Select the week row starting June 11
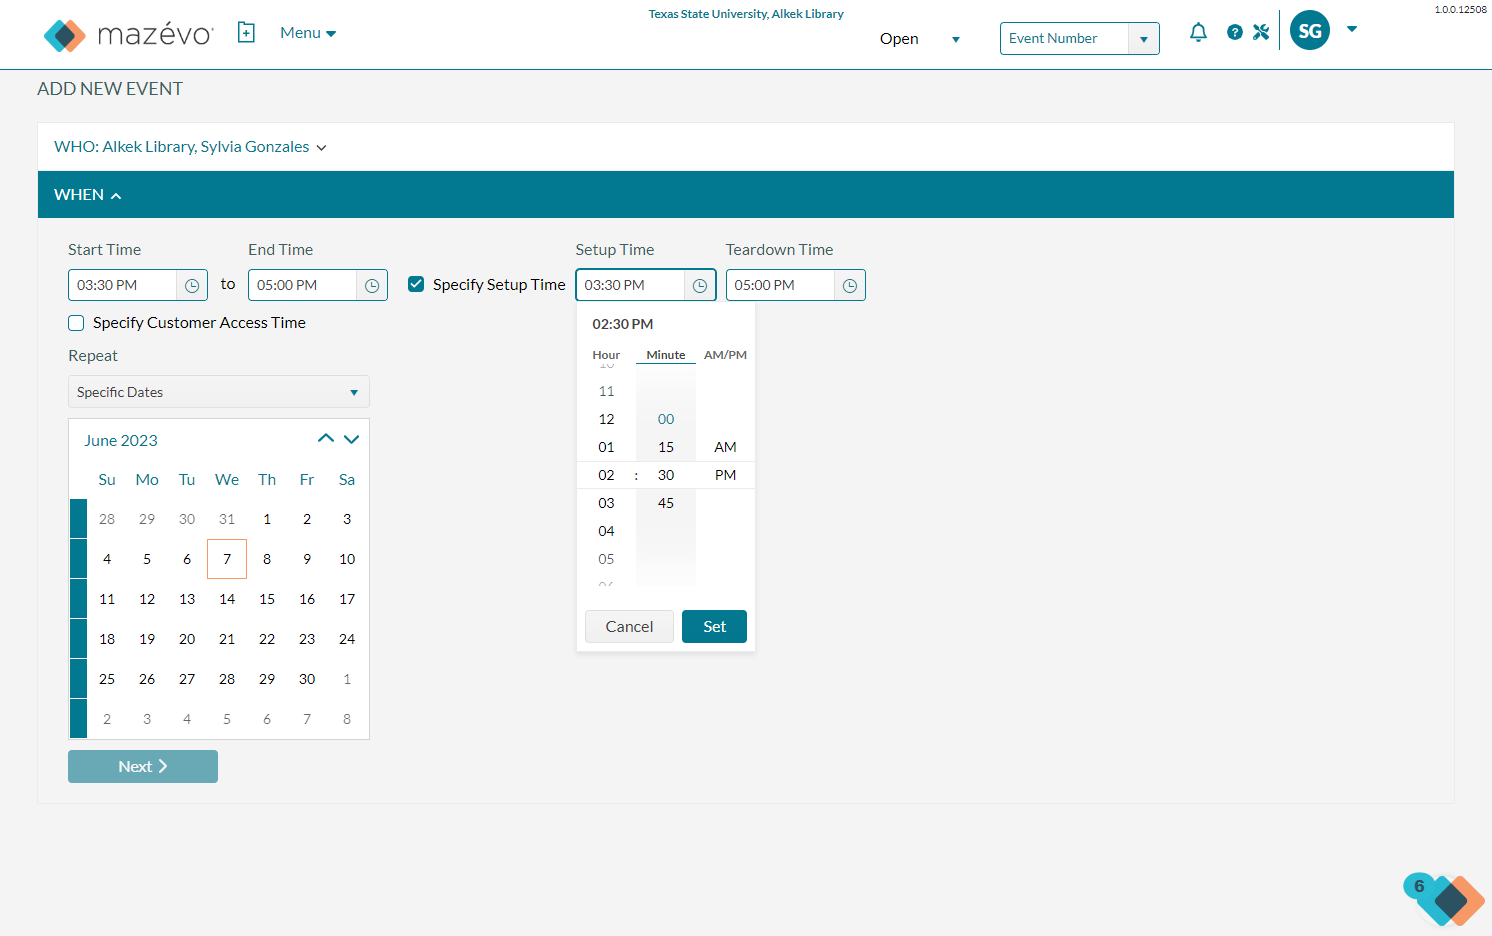This screenshot has height=936, width=1492. coord(78,599)
